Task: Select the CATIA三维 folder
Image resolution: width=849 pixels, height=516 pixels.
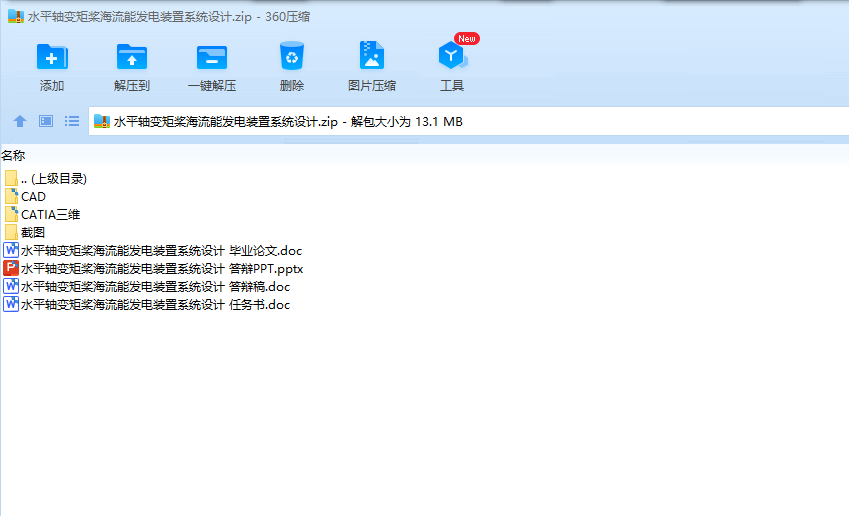Action: 42,214
